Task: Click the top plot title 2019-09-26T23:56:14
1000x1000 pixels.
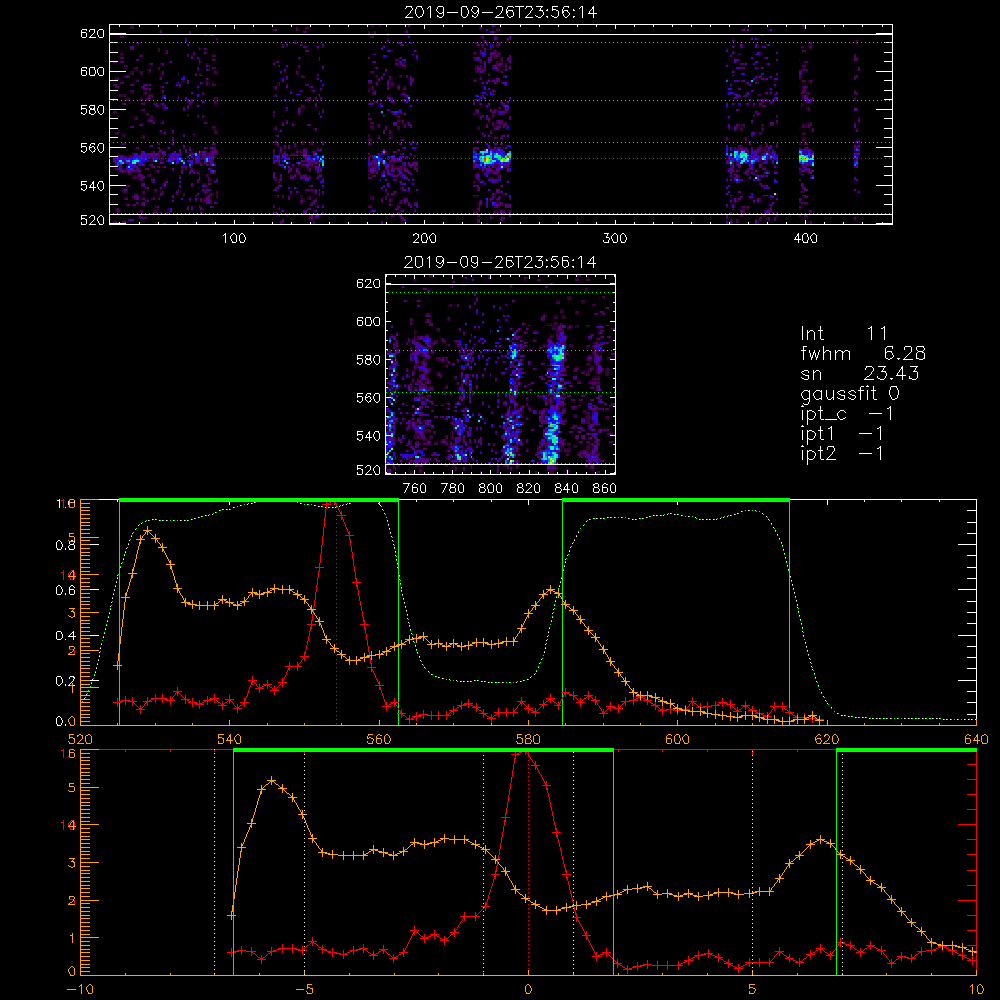Action: click(x=501, y=12)
